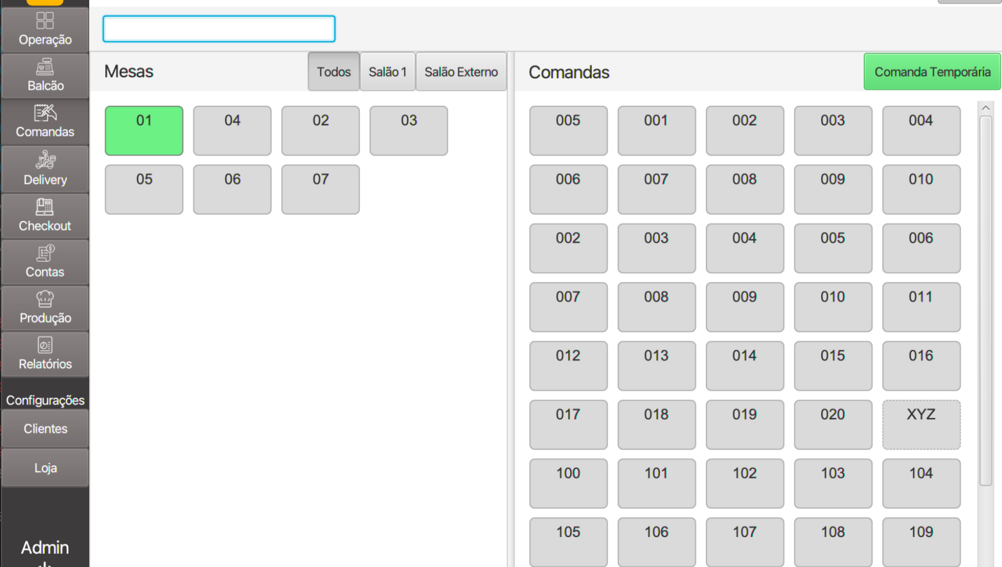Open the Operação section in sidebar

(x=45, y=29)
